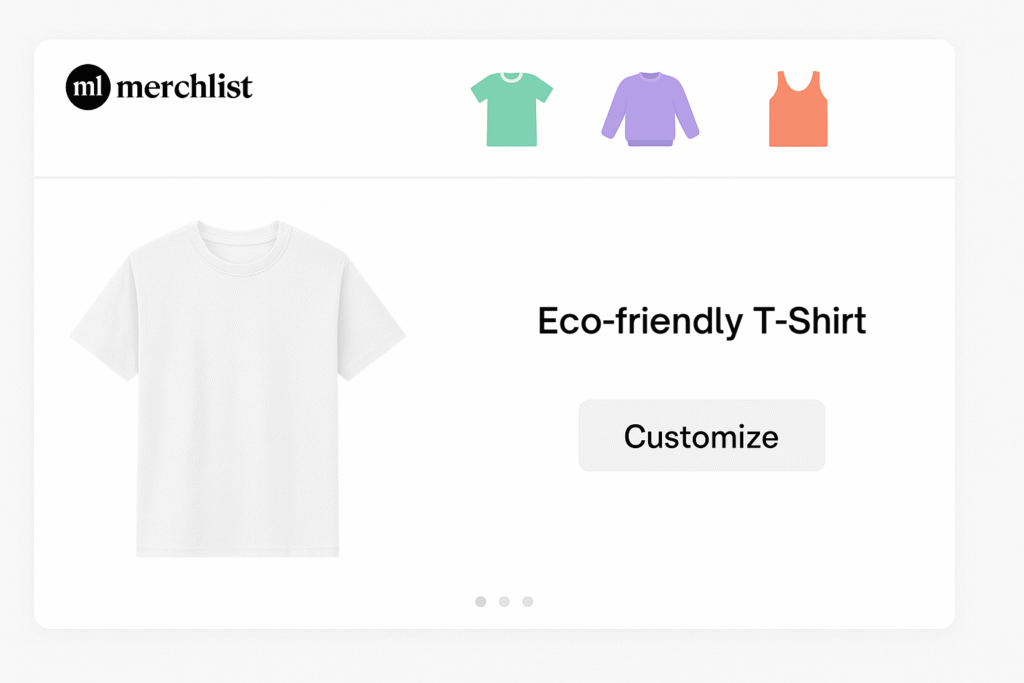Jump to the third carousel dot
This screenshot has height=683, width=1024.
(x=528, y=601)
